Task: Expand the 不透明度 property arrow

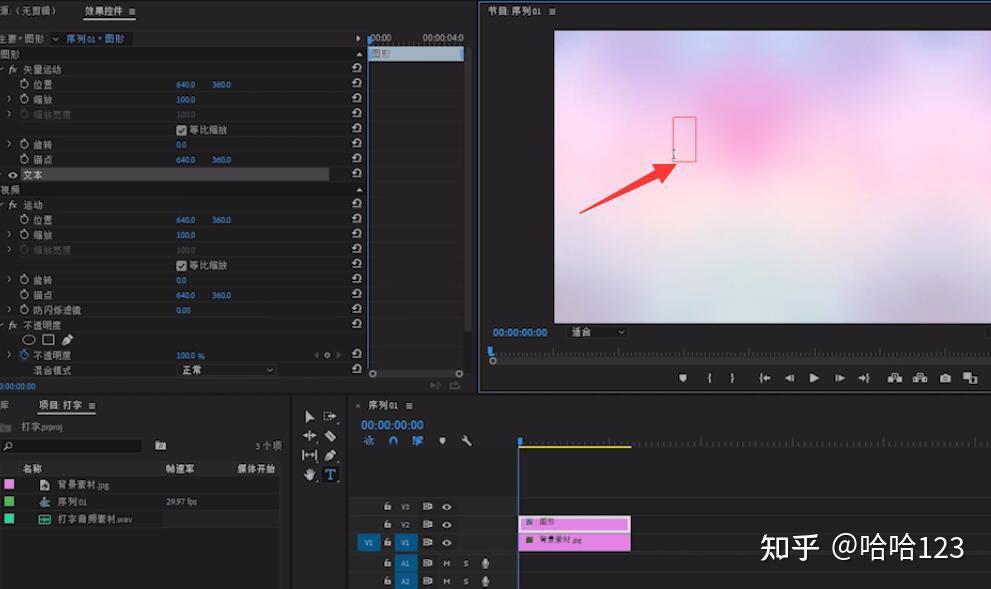Action: (9, 355)
